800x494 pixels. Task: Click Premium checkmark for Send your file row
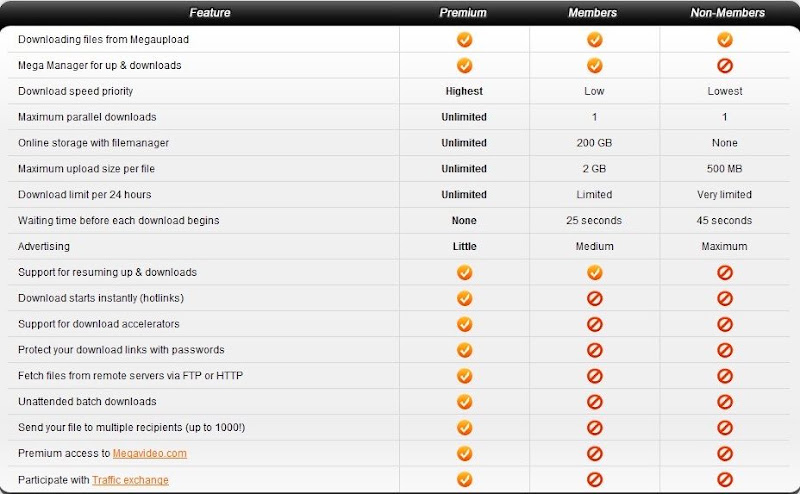point(464,428)
